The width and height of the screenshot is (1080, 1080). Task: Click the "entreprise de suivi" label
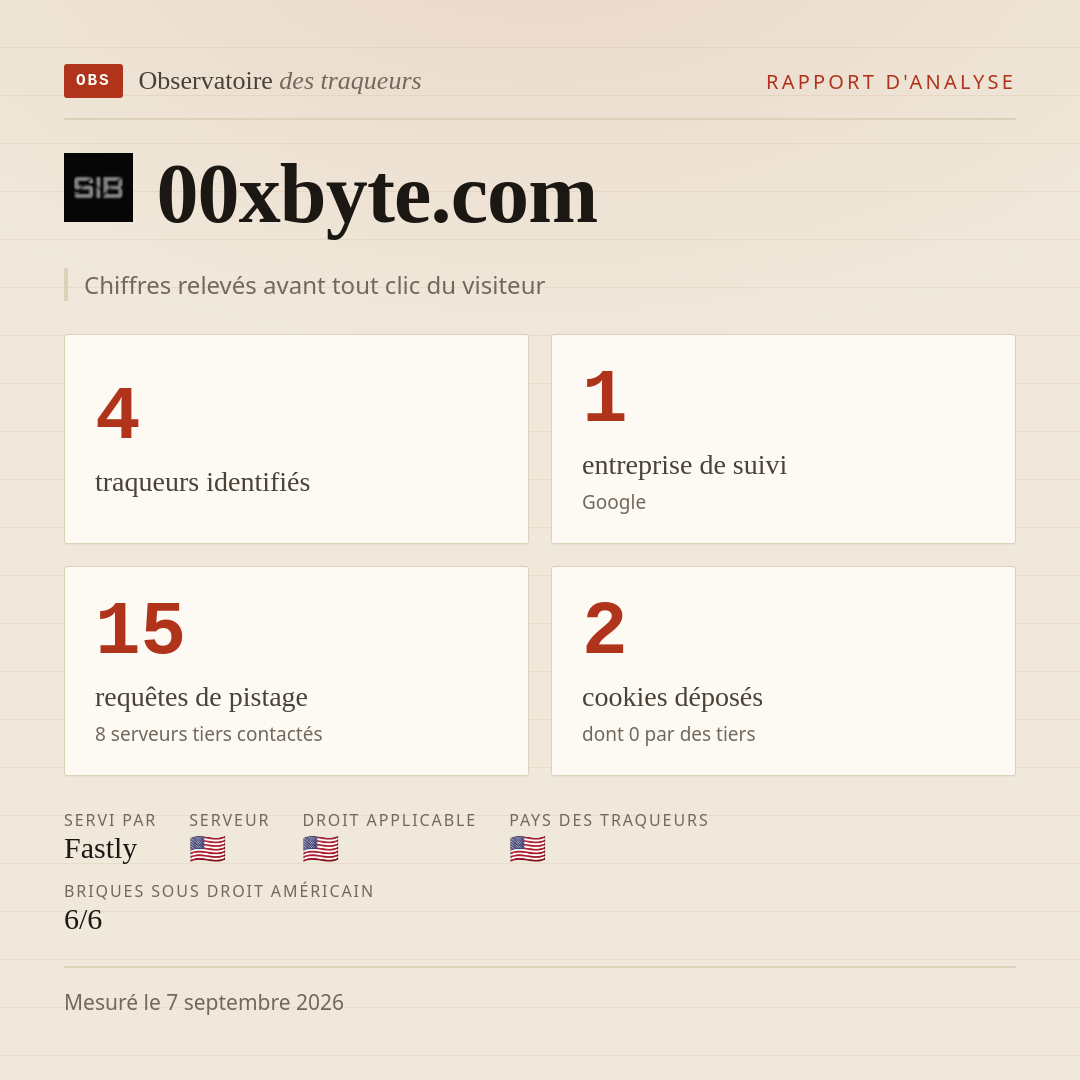click(684, 465)
